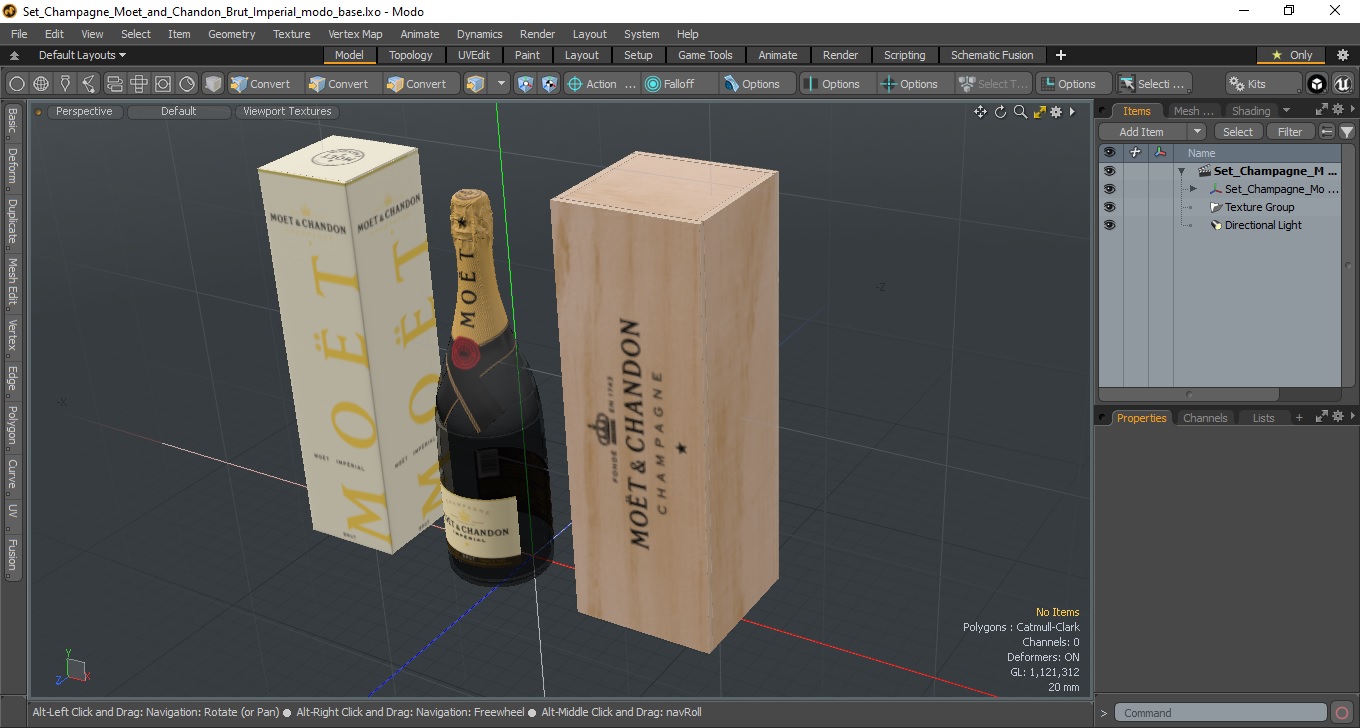This screenshot has height=728, width=1360.
Task: Click the circular dial toolbar icon
Action: point(187,84)
